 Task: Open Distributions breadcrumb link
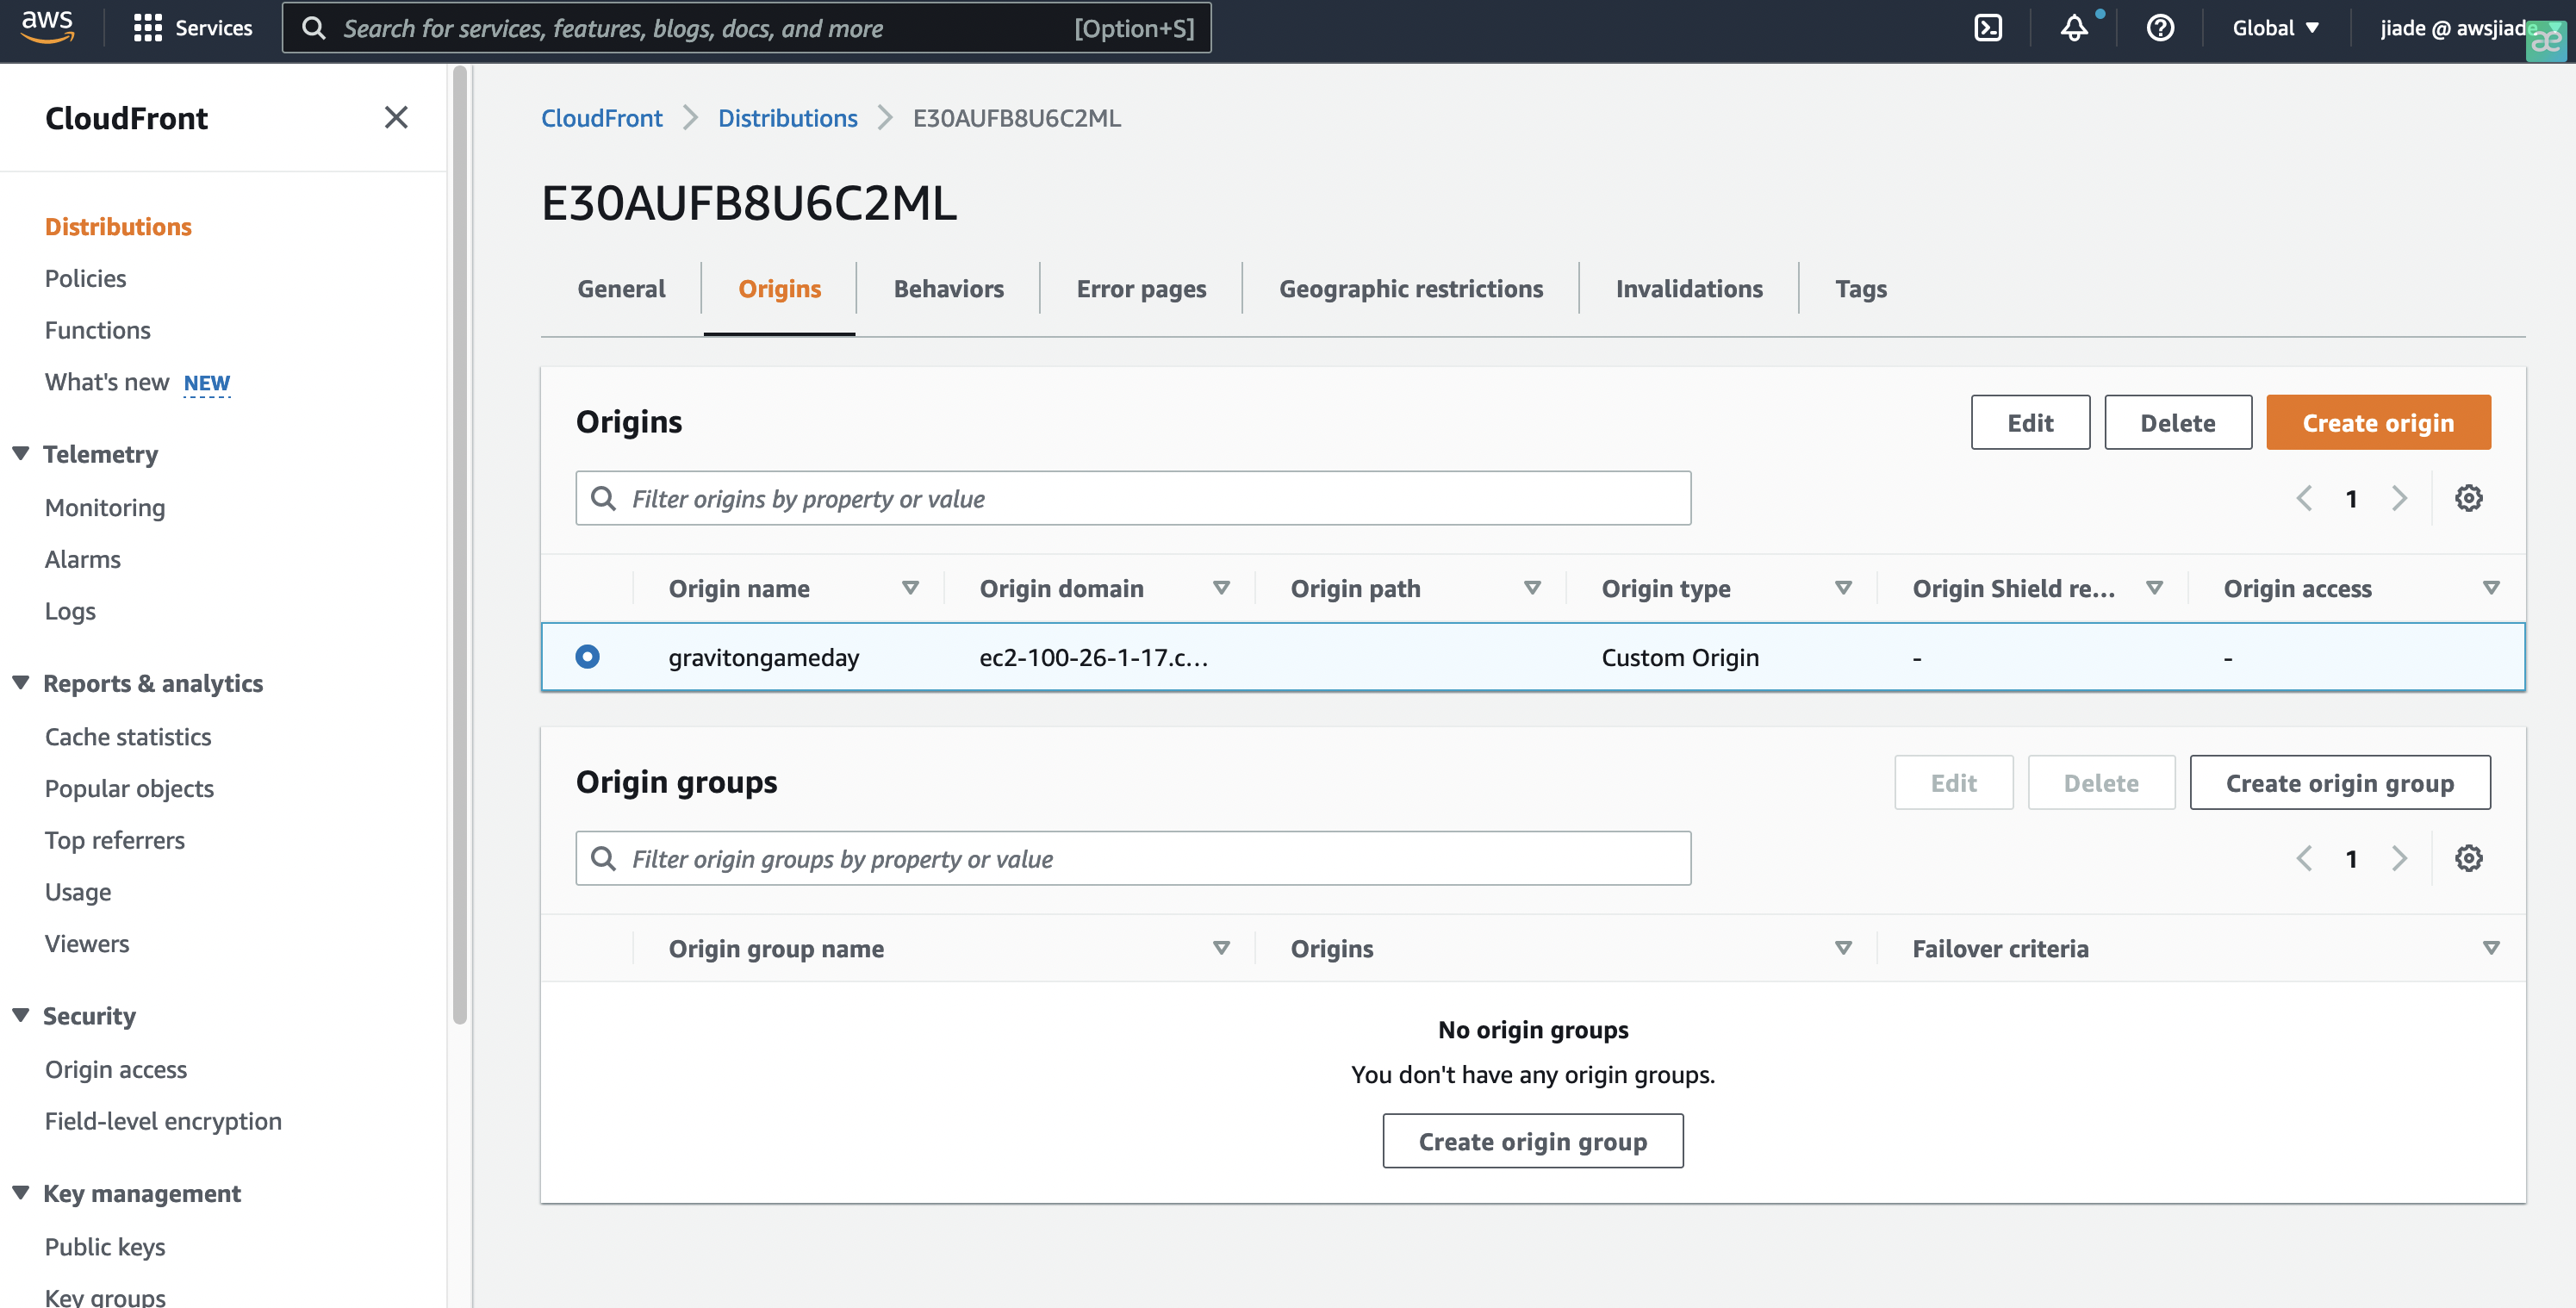coord(787,118)
